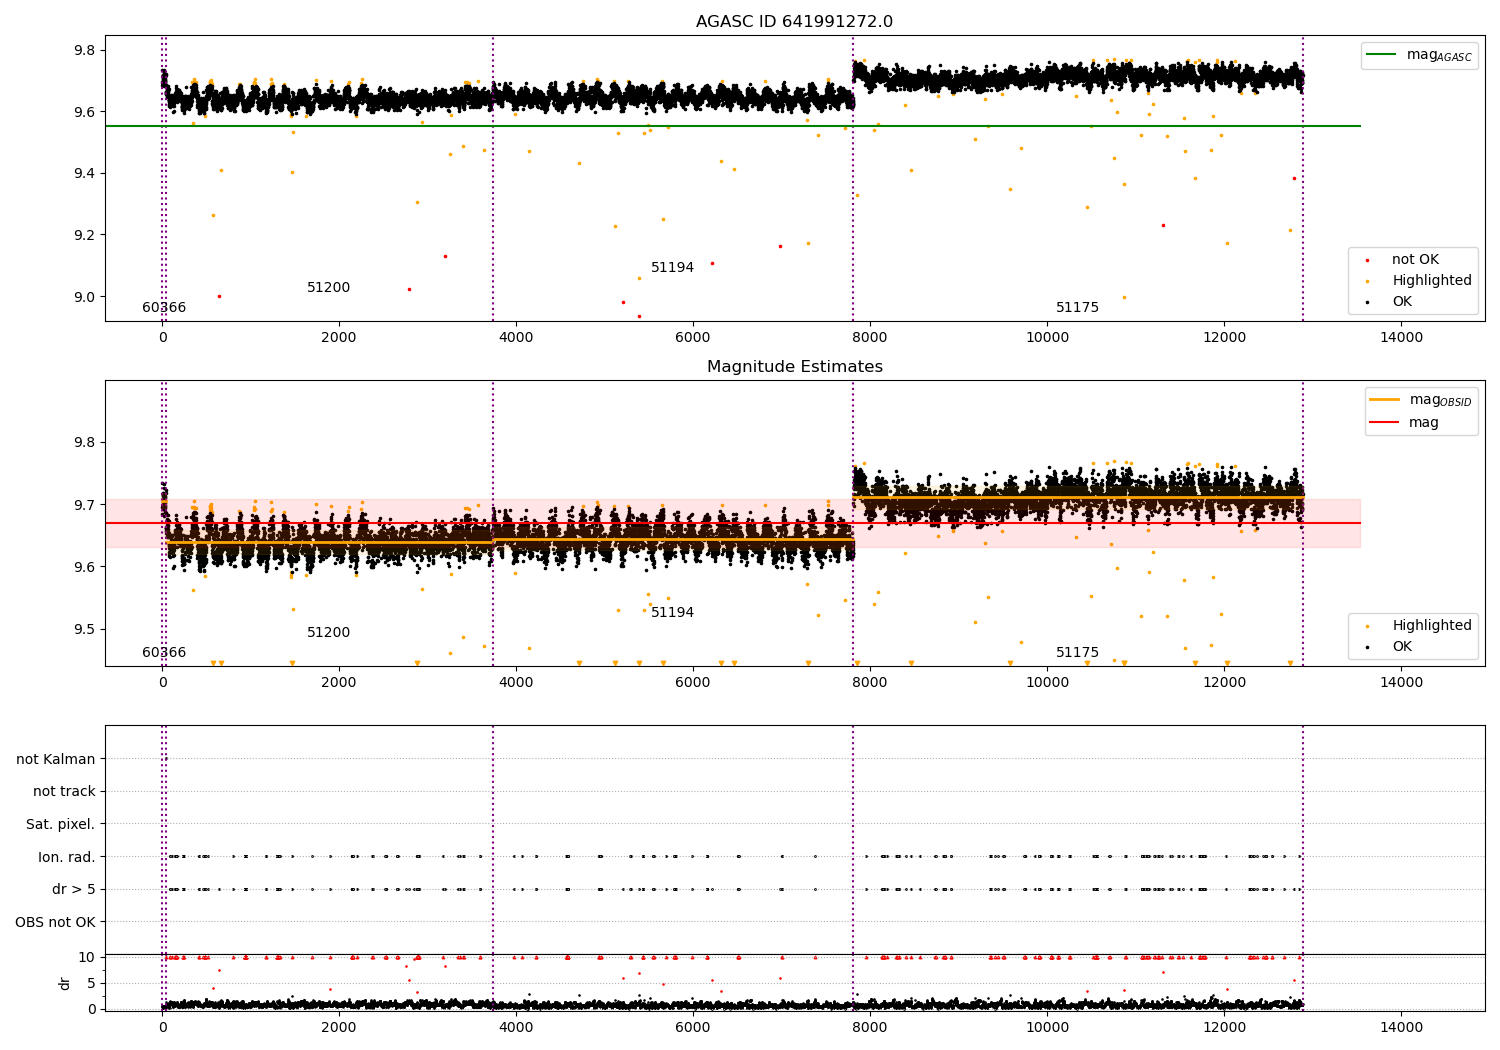Click the 9.4 y-axis tick label
Image resolution: width=1500 pixels, height=1050 pixels.
pos(85,174)
